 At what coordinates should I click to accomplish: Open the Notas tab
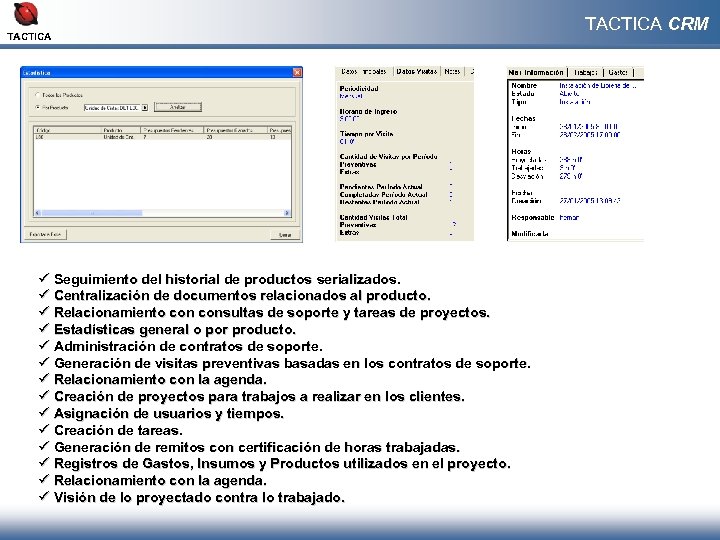click(452, 72)
